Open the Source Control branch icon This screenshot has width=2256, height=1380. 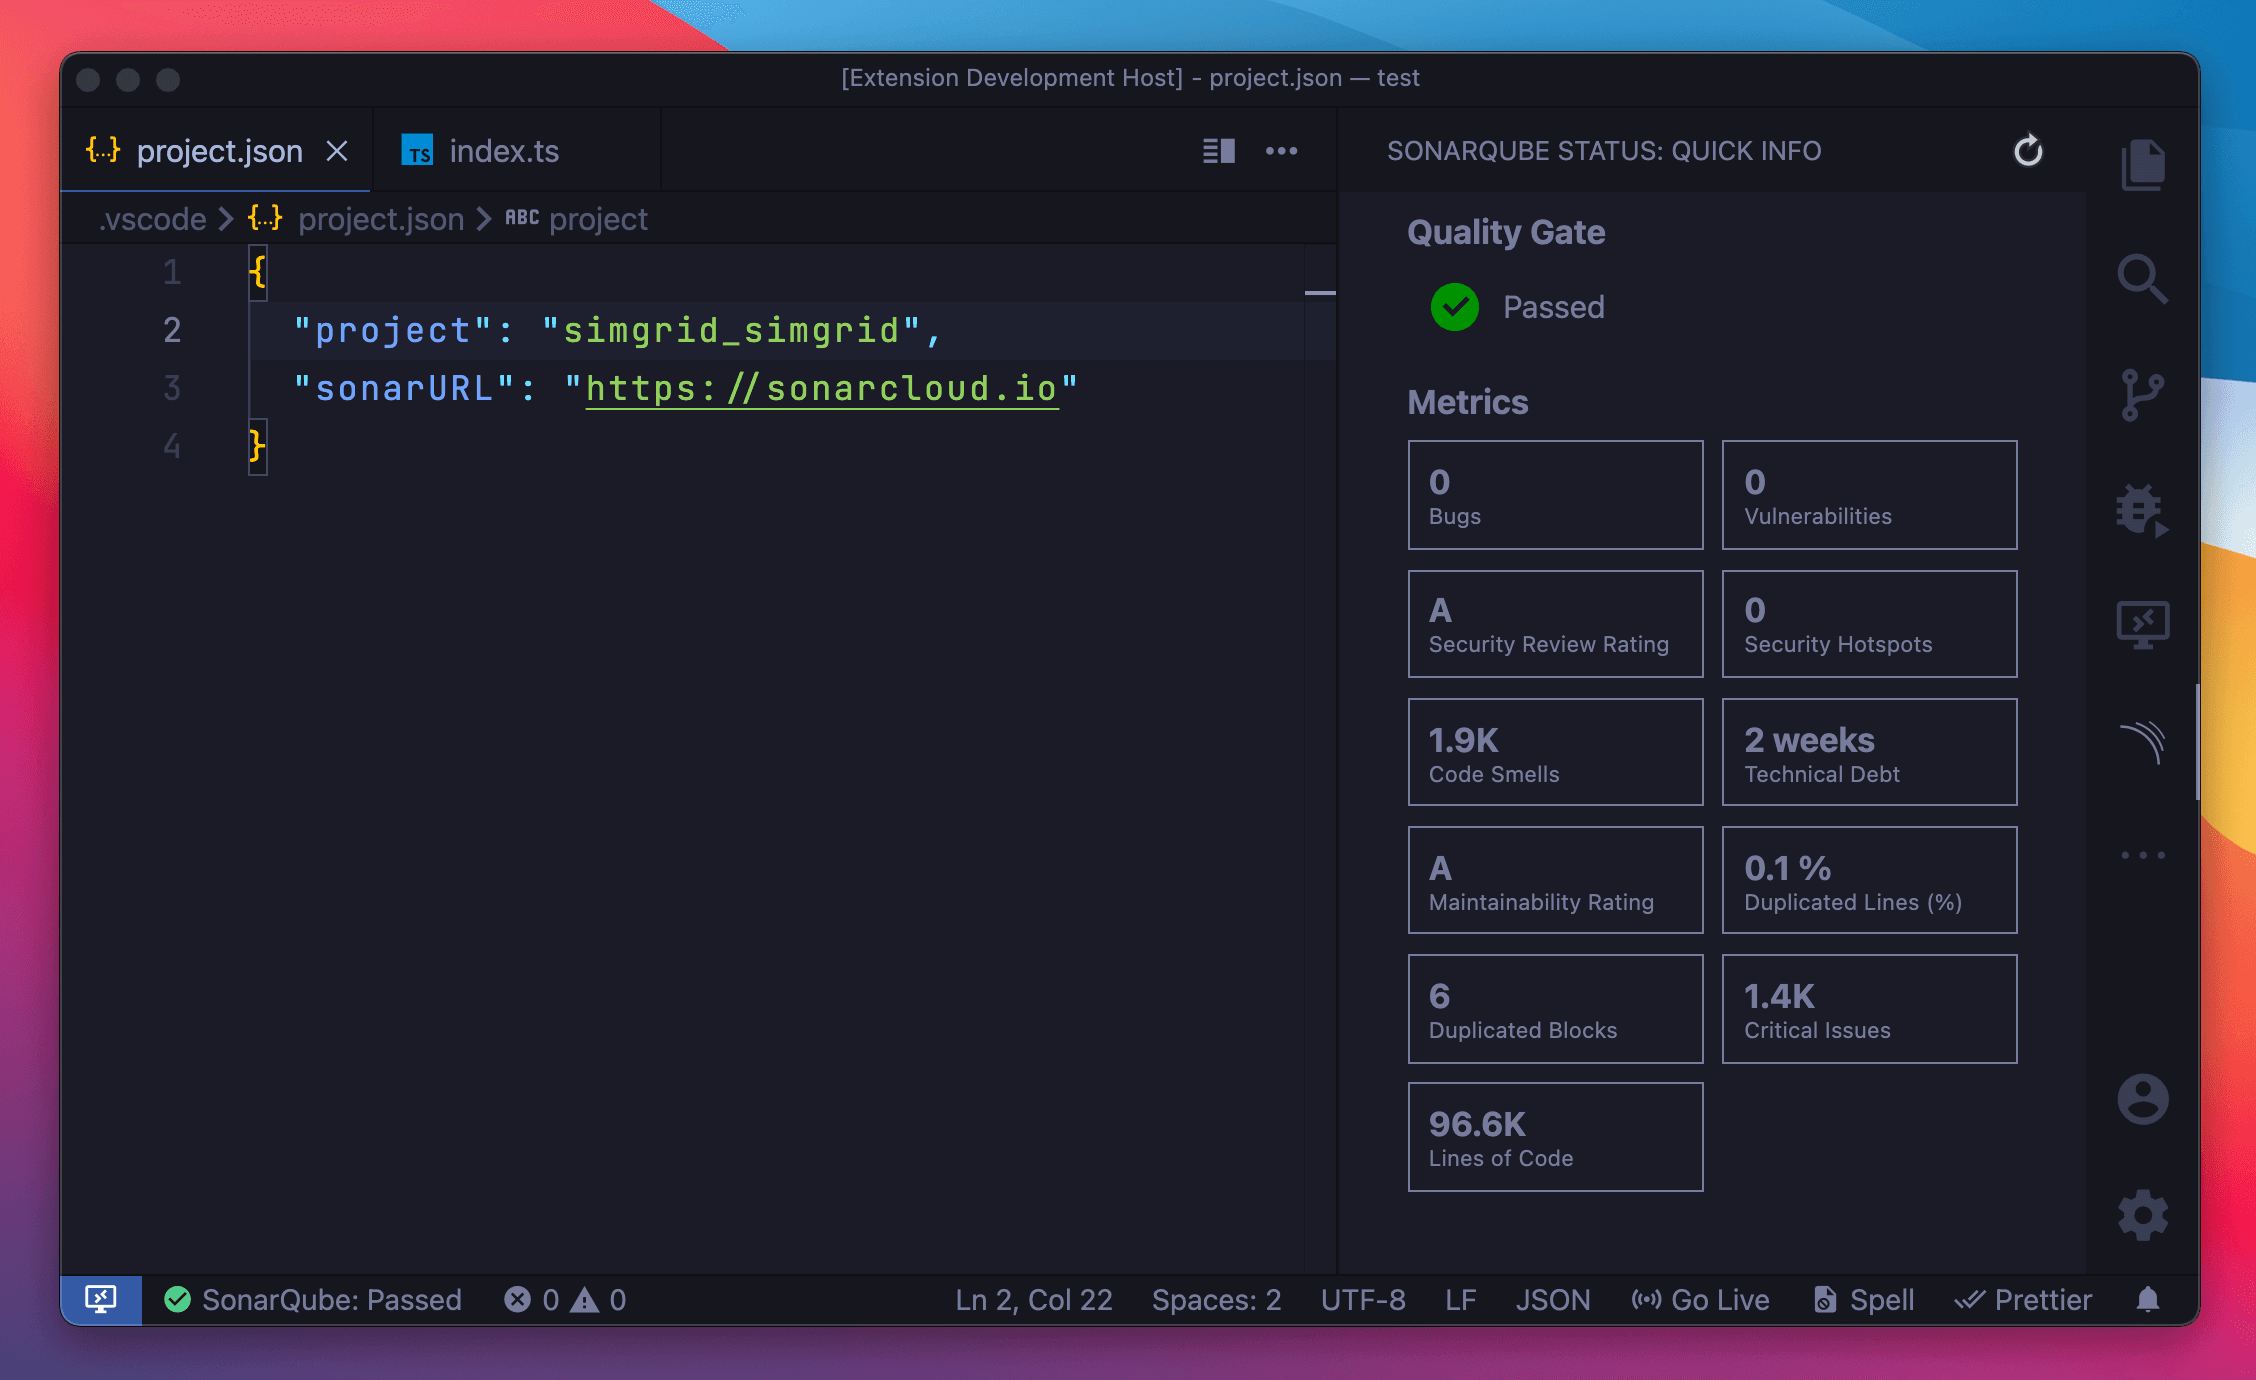tap(2142, 395)
